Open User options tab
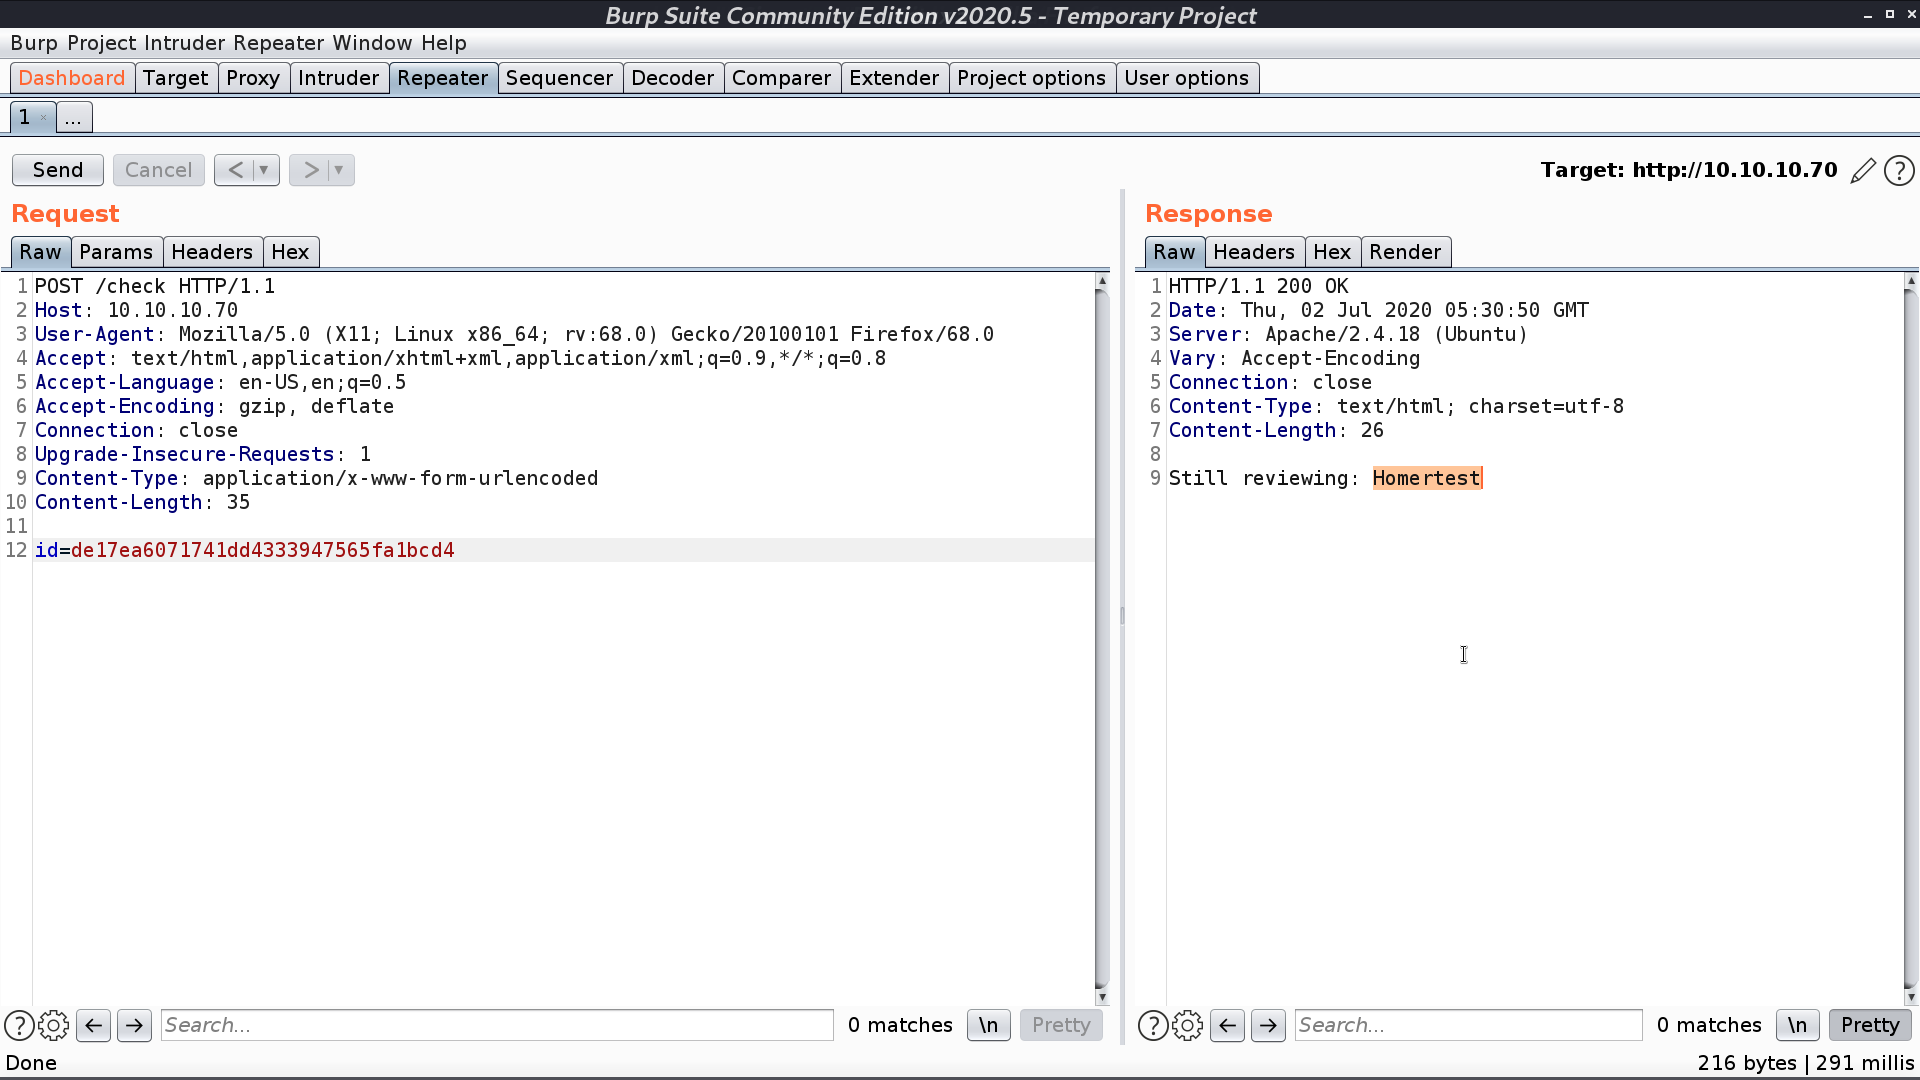Viewport: 1920px width, 1080px height. [1187, 78]
